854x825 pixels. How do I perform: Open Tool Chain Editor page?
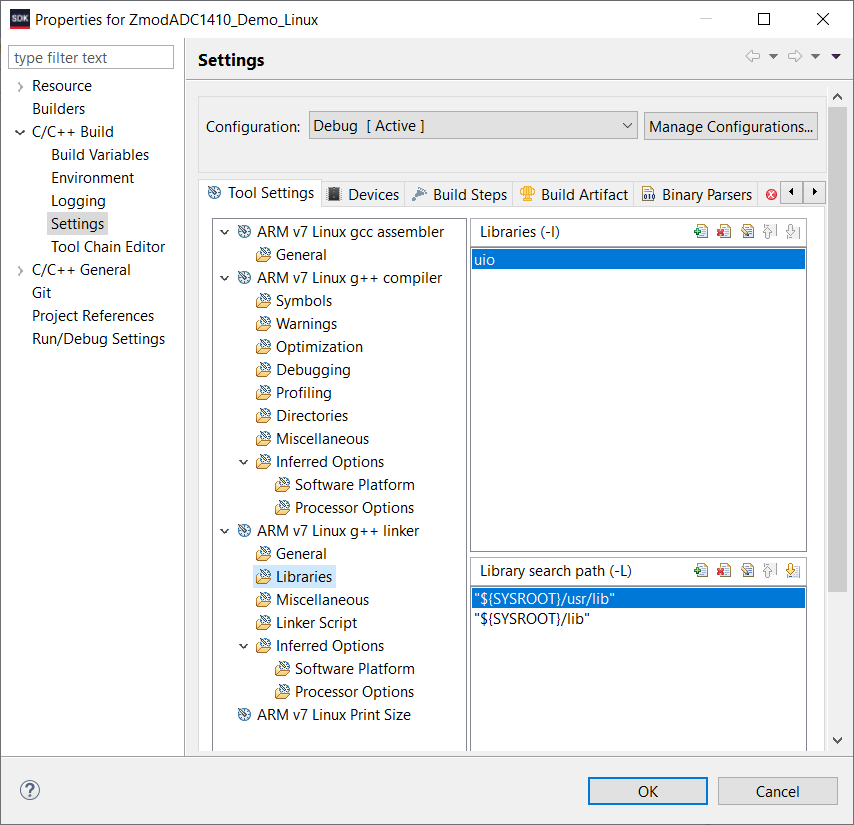pyautogui.click(x=108, y=247)
